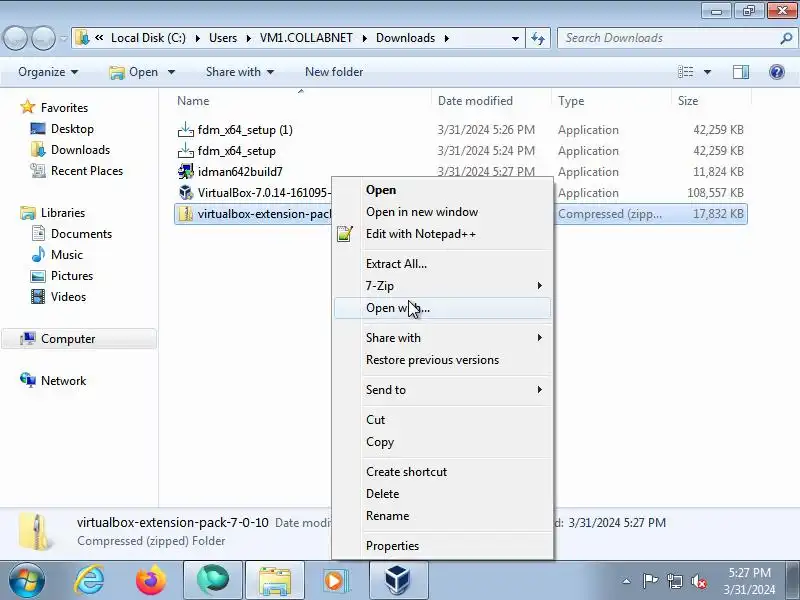Open Recent Places in the sidebar
The image size is (800, 600).
87,171
